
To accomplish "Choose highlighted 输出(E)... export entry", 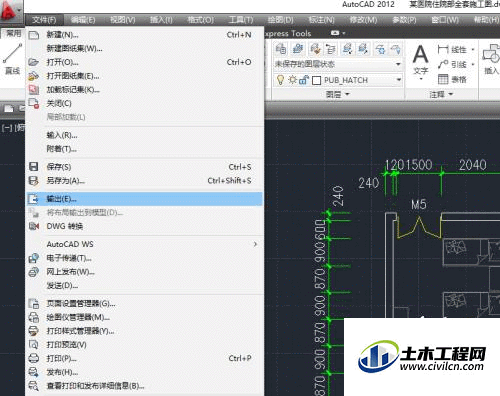I will point(144,199).
